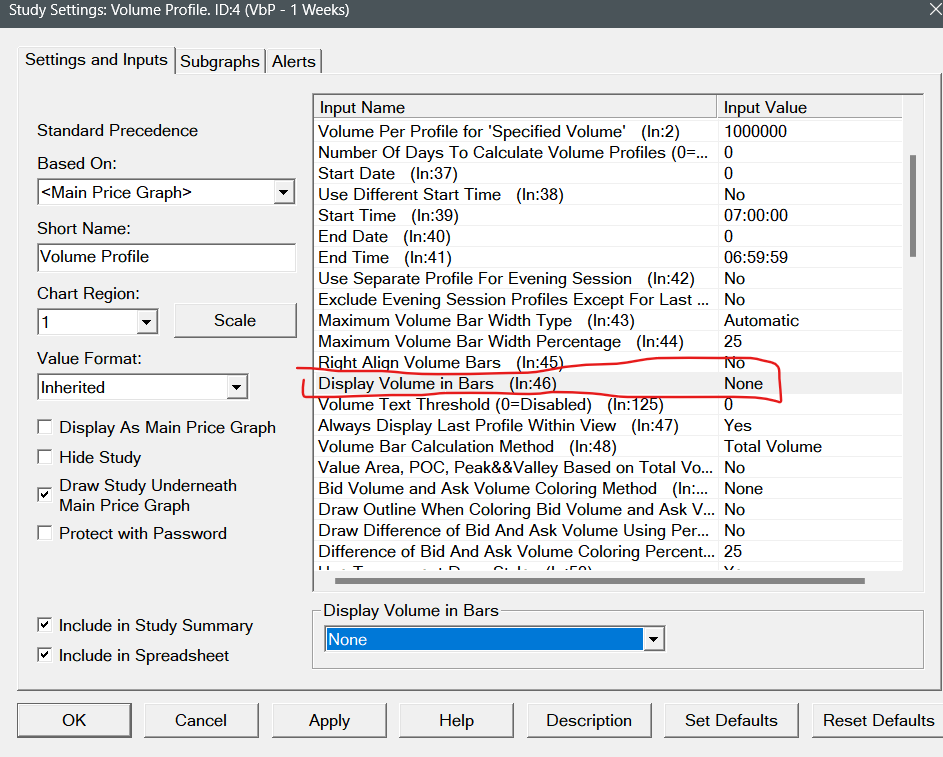The image size is (943, 757).
Task: Click the 07:00:00 start time value
Action: click(x=756, y=216)
